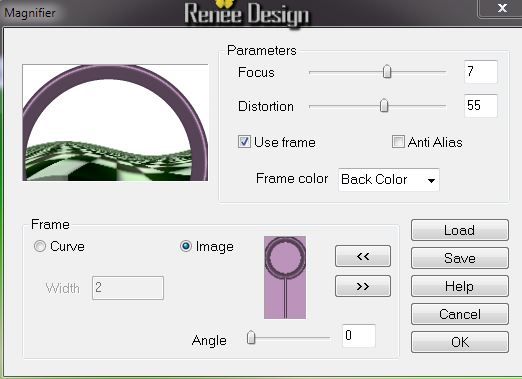Image resolution: width=522 pixels, height=379 pixels.
Task: Click the next frame image button (>>)
Action: pos(363,286)
